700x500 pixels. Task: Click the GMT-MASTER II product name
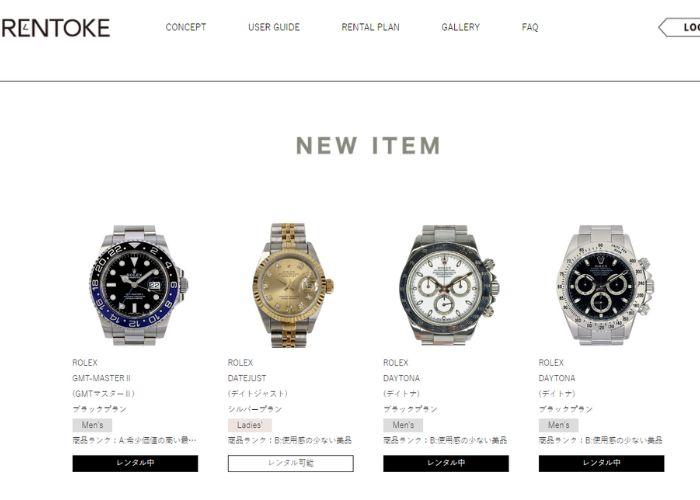101,378
